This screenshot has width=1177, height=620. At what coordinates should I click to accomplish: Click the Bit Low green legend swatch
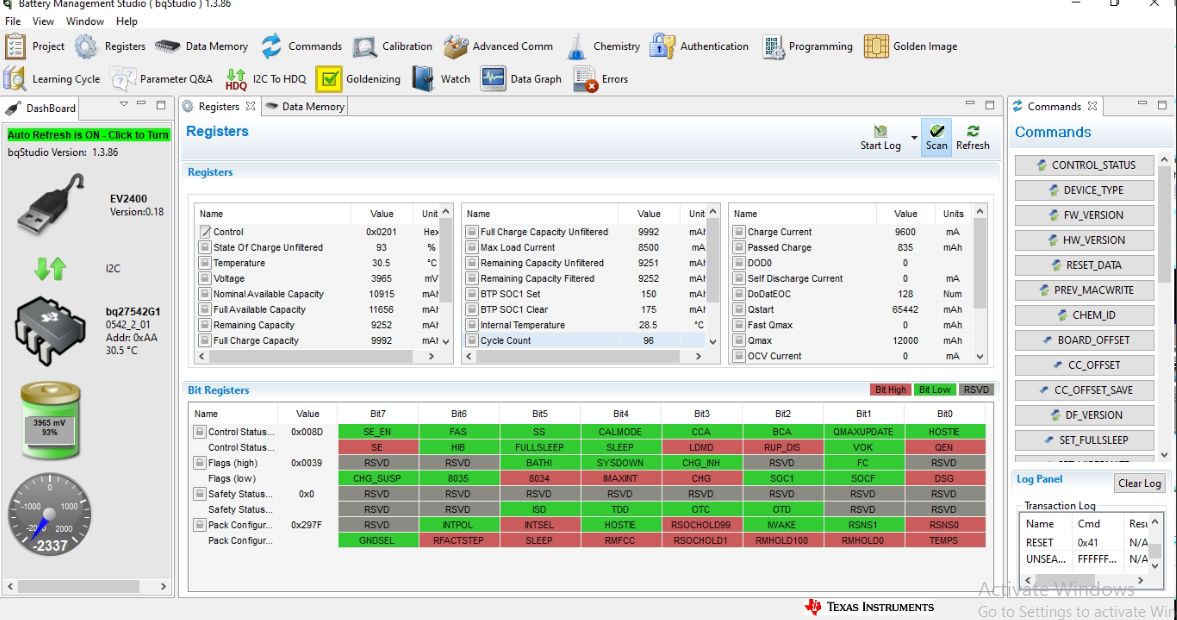click(935, 390)
